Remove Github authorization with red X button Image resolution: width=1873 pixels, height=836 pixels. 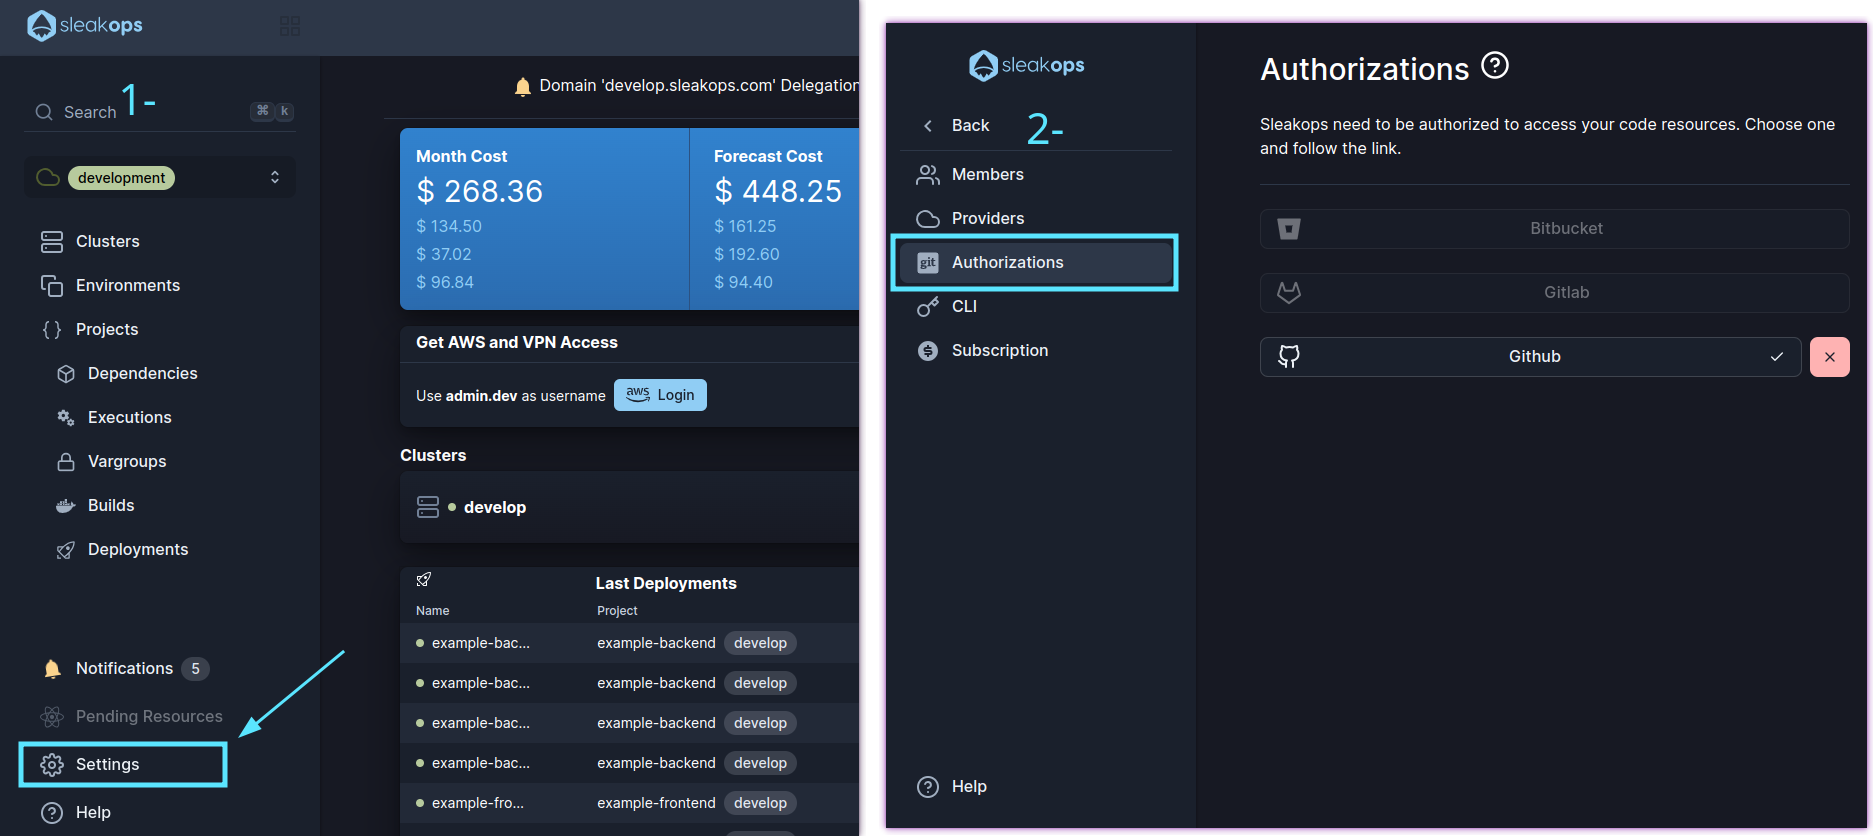[x=1830, y=357]
